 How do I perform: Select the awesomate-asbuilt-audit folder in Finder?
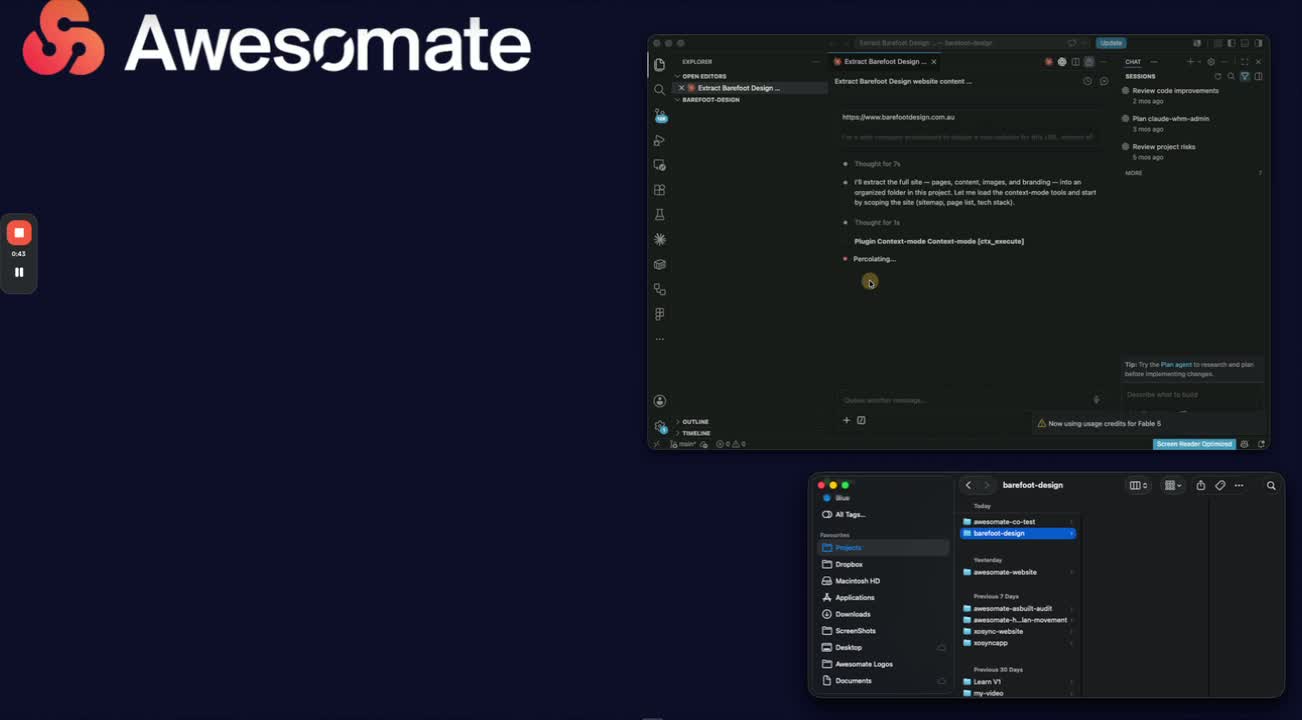(1018, 609)
